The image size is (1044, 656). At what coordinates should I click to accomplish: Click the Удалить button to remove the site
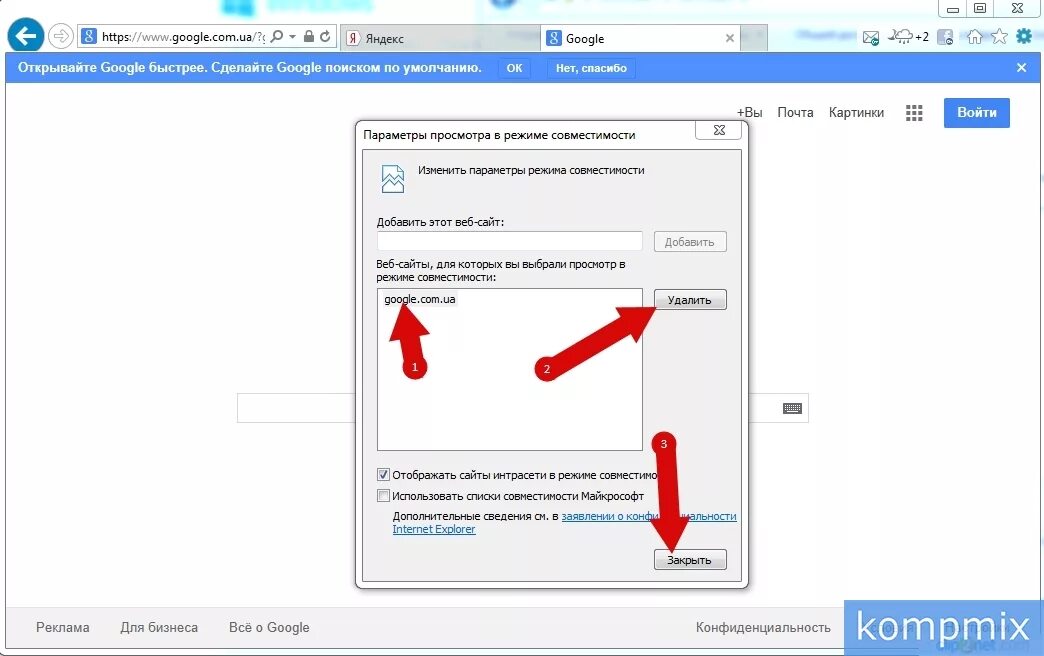[690, 299]
